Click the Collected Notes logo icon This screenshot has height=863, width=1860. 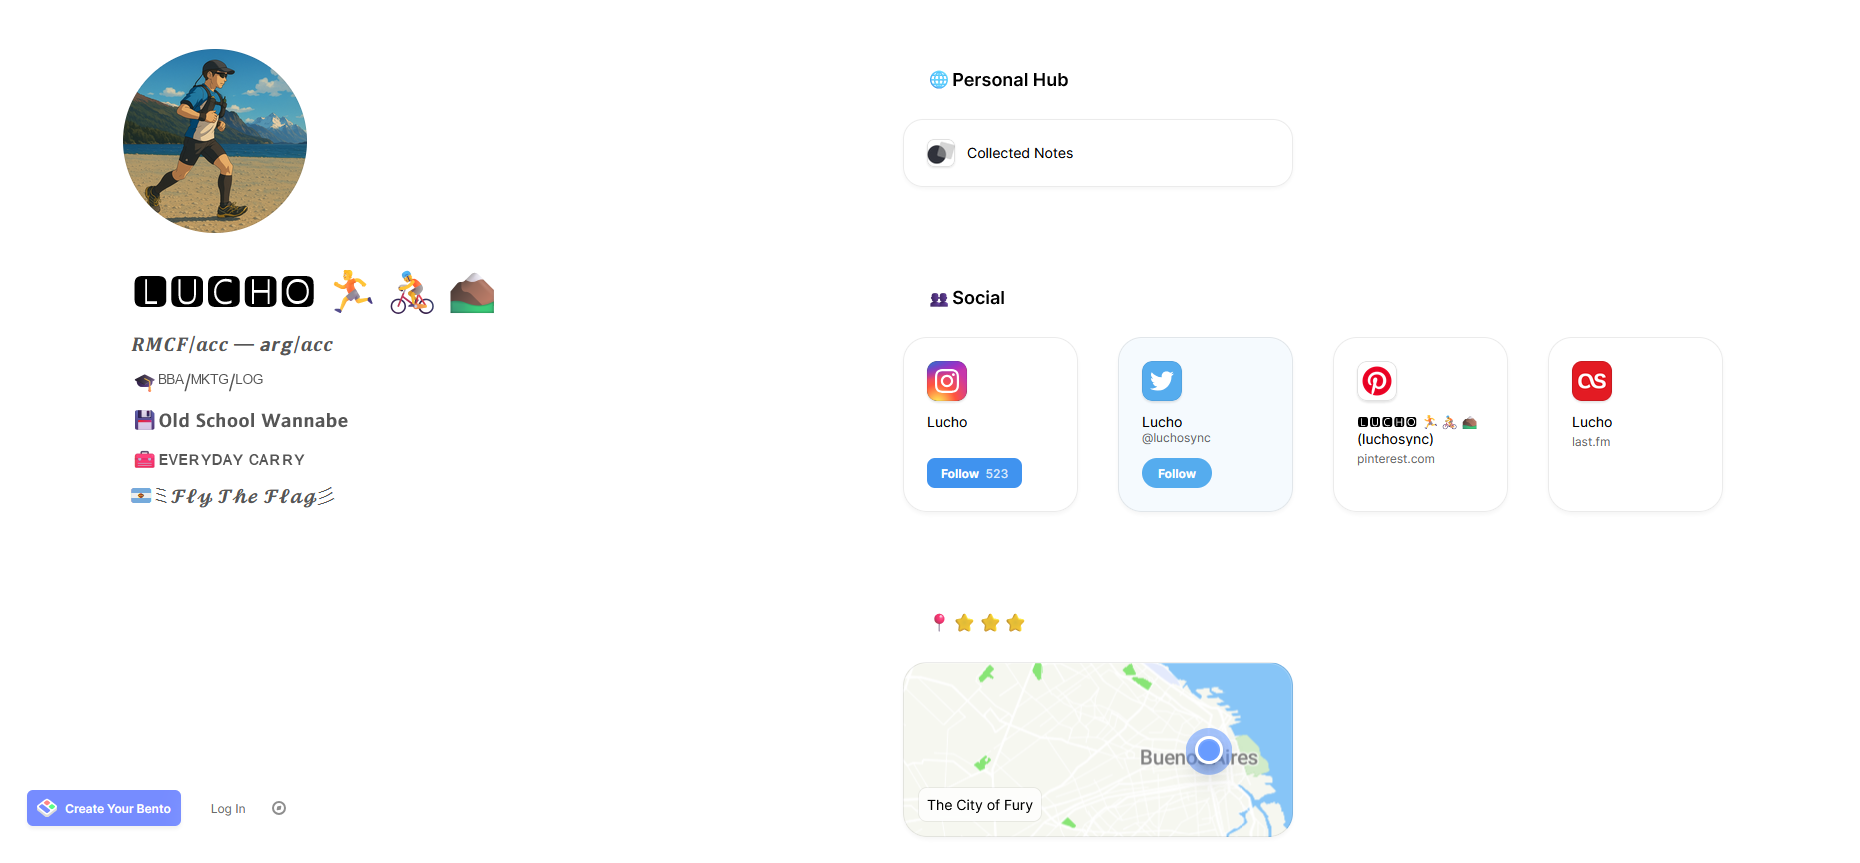coord(940,153)
